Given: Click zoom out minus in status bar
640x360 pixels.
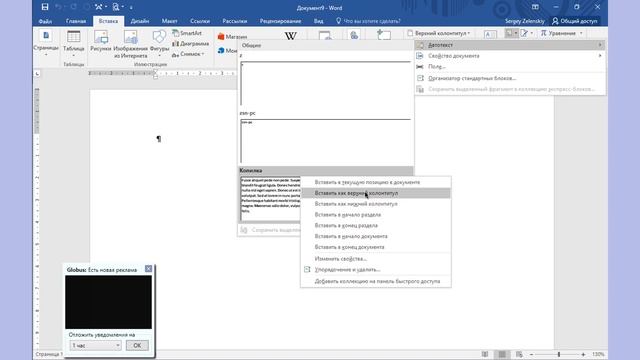Looking at the screenshot, I should point(531,354).
